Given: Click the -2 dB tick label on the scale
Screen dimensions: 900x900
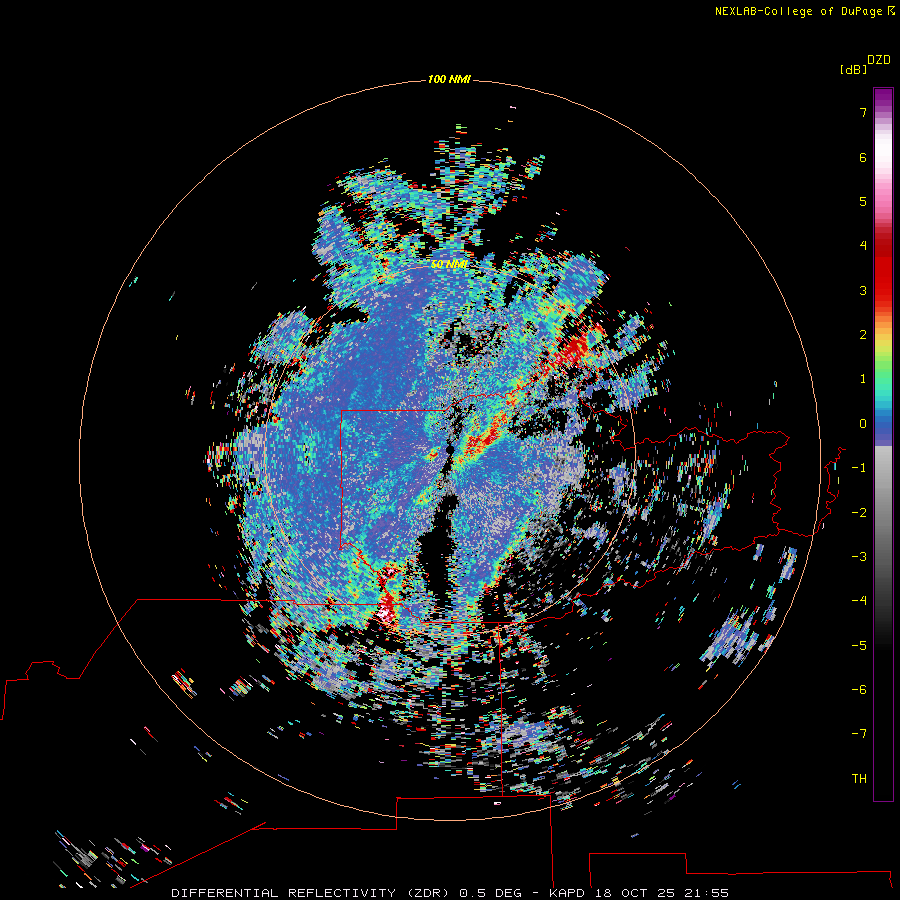Looking at the screenshot, I should click(859, 513).
